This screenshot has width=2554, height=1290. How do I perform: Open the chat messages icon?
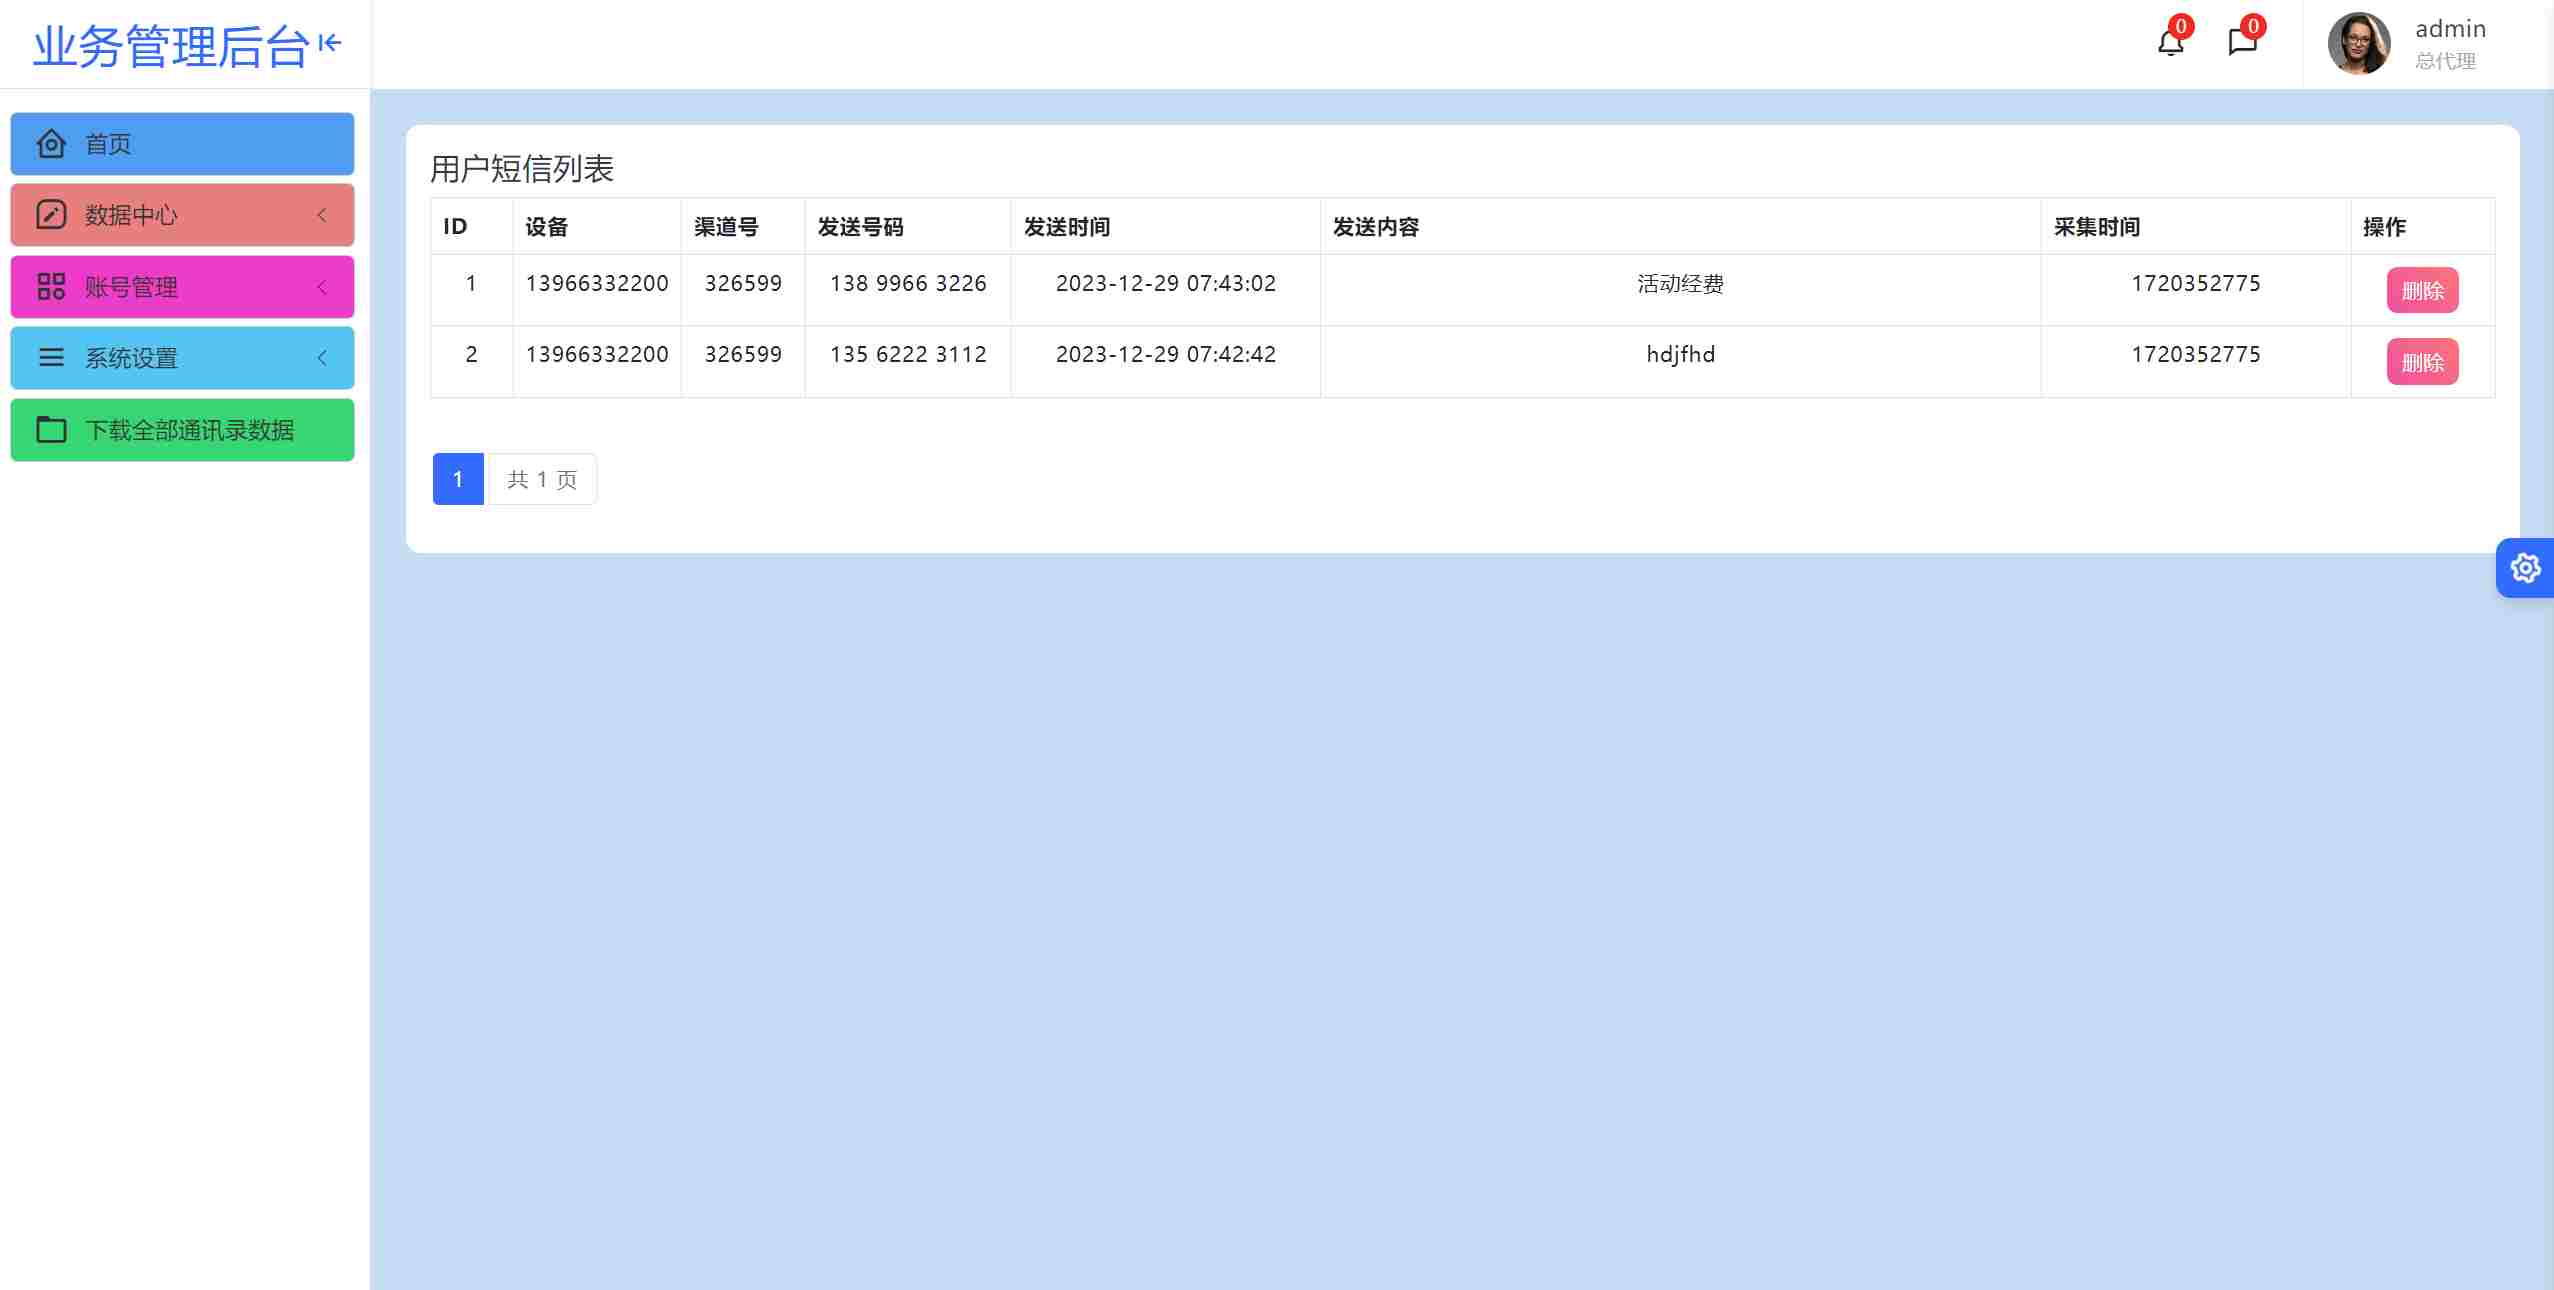pos(2241,43)
